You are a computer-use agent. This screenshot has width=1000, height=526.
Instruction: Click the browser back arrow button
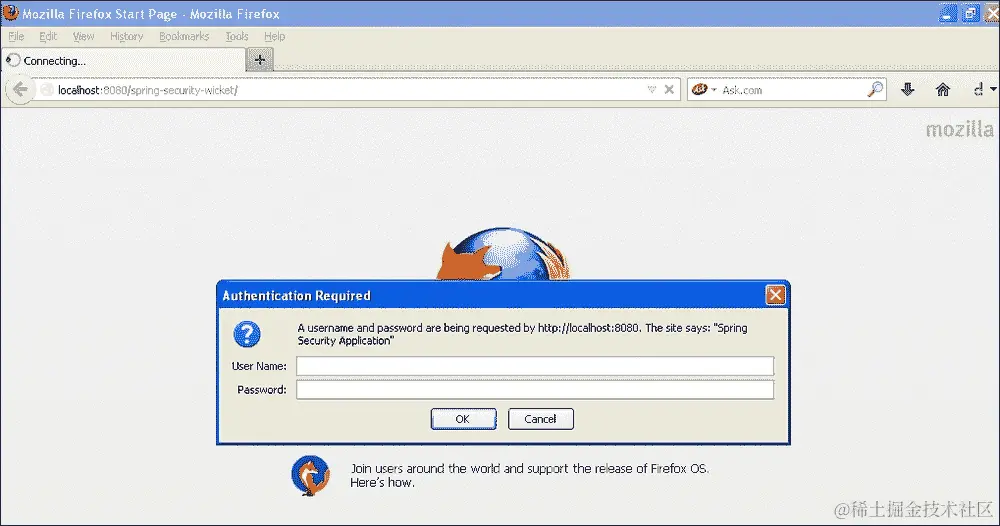20,90
